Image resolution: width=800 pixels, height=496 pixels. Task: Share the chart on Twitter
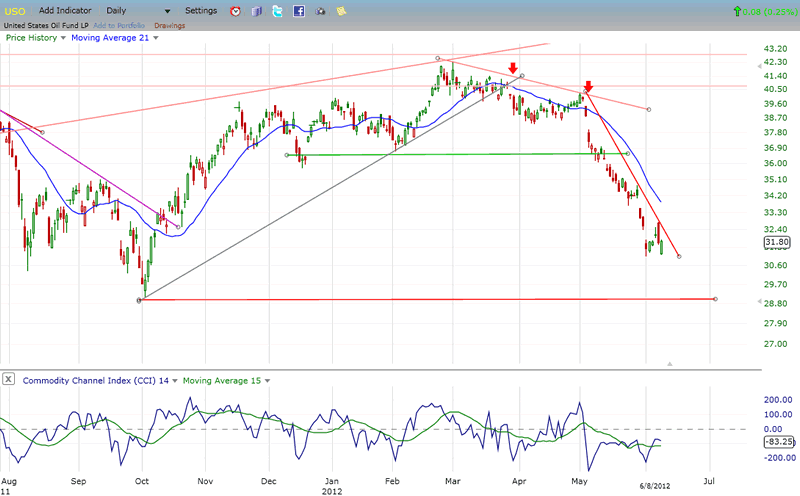[277, 11]
